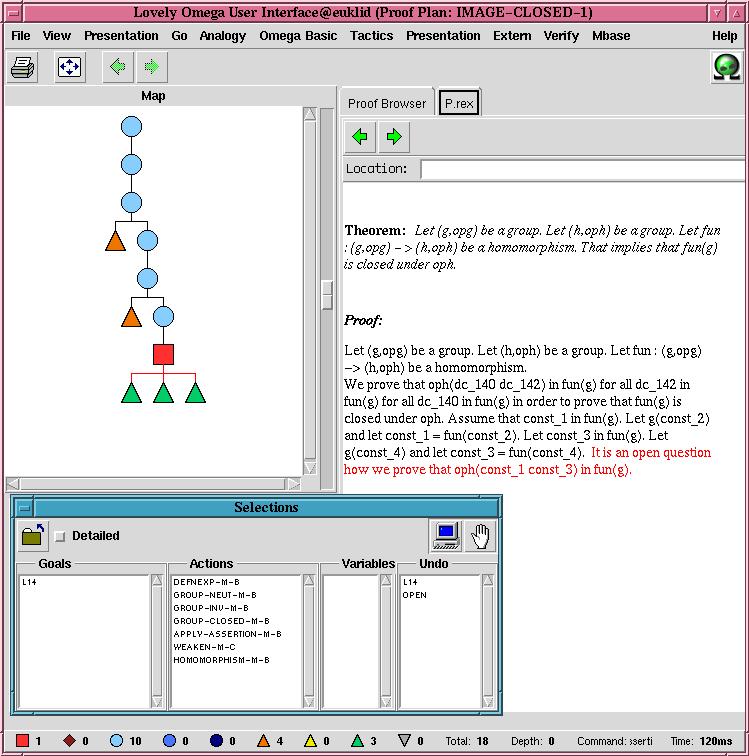Click the folder icon in Selections panel

(33, 536)
